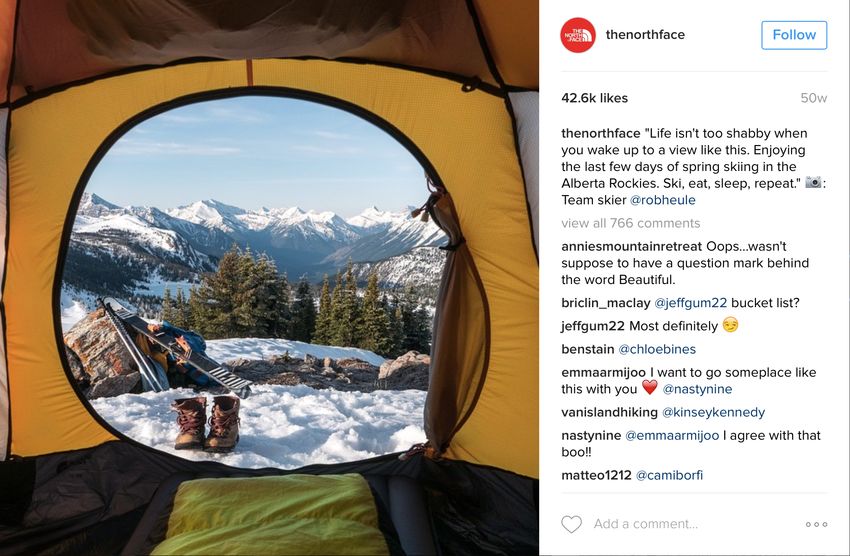Follow thenorthface account
850x556 pixels.
pos(794,35)
